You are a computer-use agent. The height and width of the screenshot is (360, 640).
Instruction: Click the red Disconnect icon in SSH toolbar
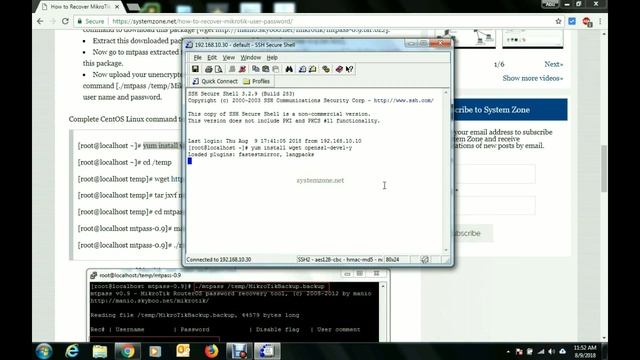pyautogui.click(x=242, y=69)
